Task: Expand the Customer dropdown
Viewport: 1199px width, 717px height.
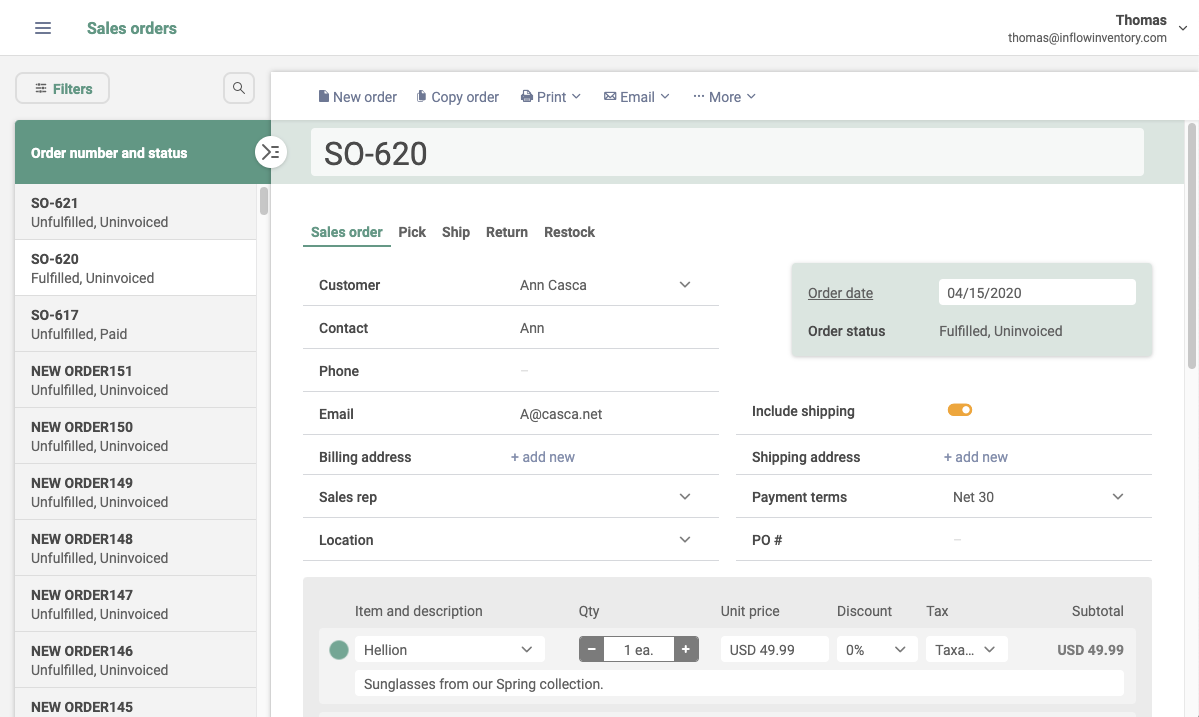Action: pos(684,285)
